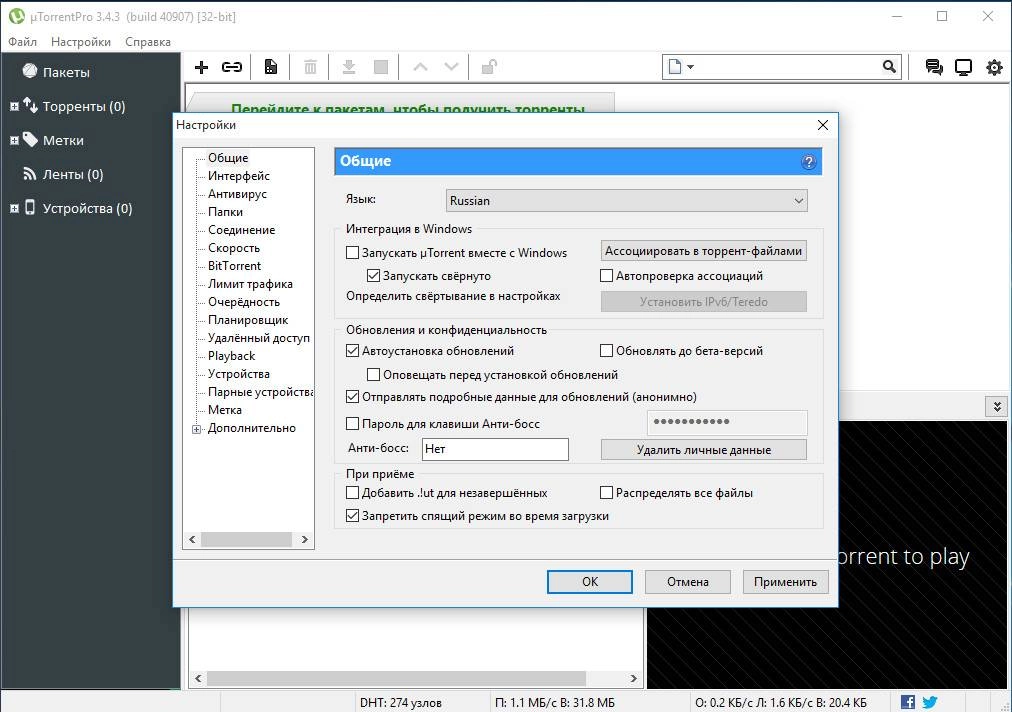Viewport: 1012px width, 712px height.
Task: Enable Запускать µTorrent вместе с Windows
Action: pos(353,253)
